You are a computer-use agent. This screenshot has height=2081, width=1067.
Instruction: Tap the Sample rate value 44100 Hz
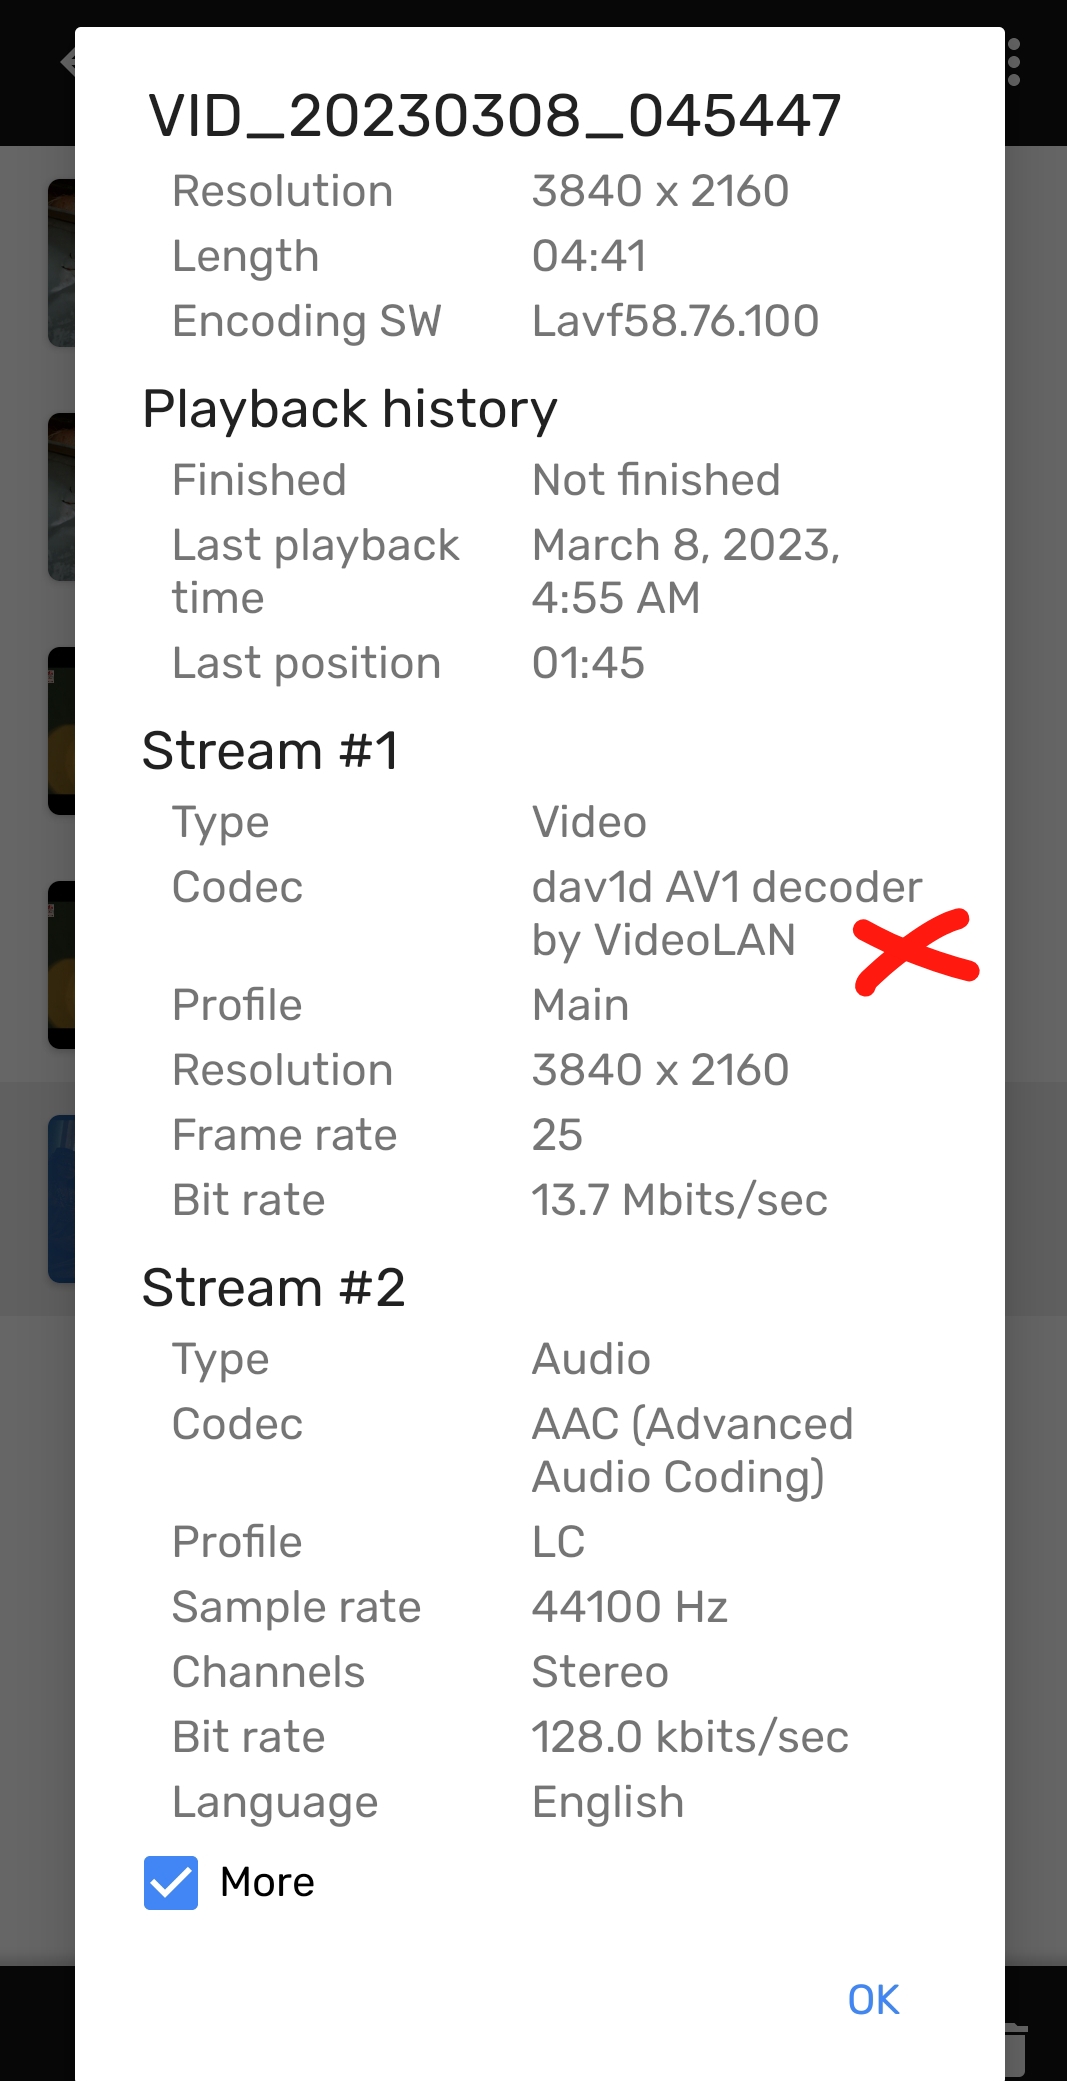coord(631,1606)
